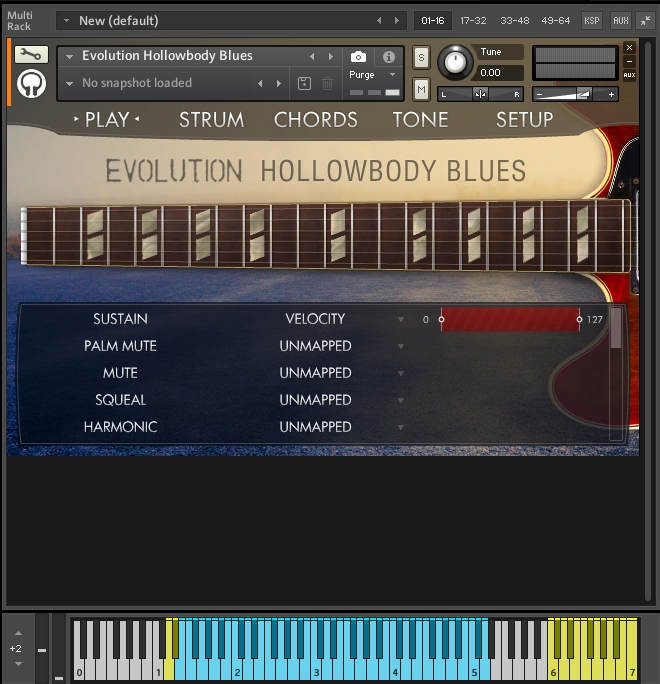Switch to the PLAY tab
Screen dimensions: 660x684
click(107, 120)
